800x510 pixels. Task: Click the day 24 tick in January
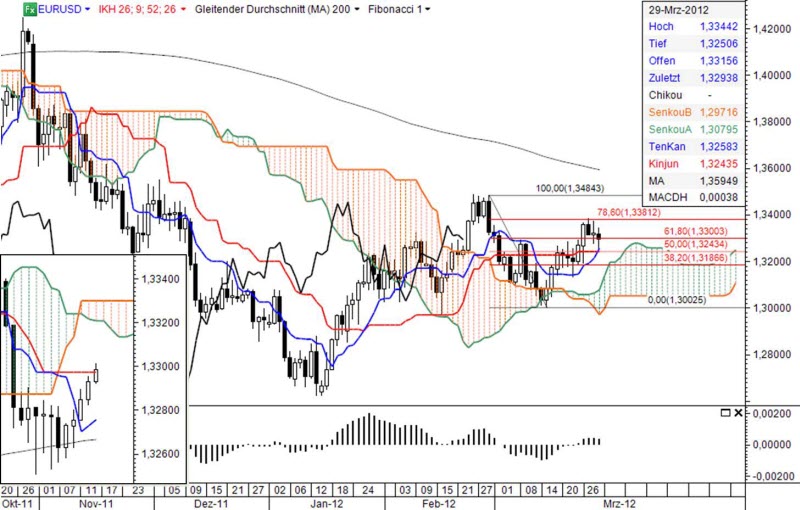click(367, 490)
